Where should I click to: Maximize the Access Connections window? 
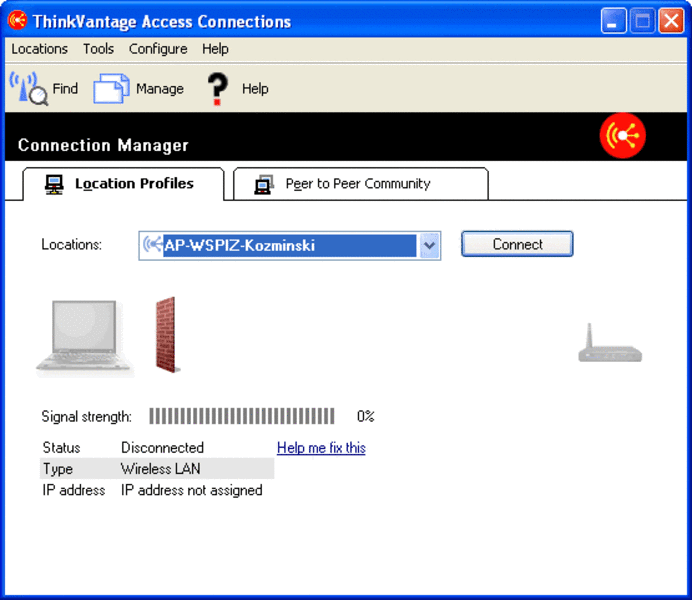click(x=642, y=21)
